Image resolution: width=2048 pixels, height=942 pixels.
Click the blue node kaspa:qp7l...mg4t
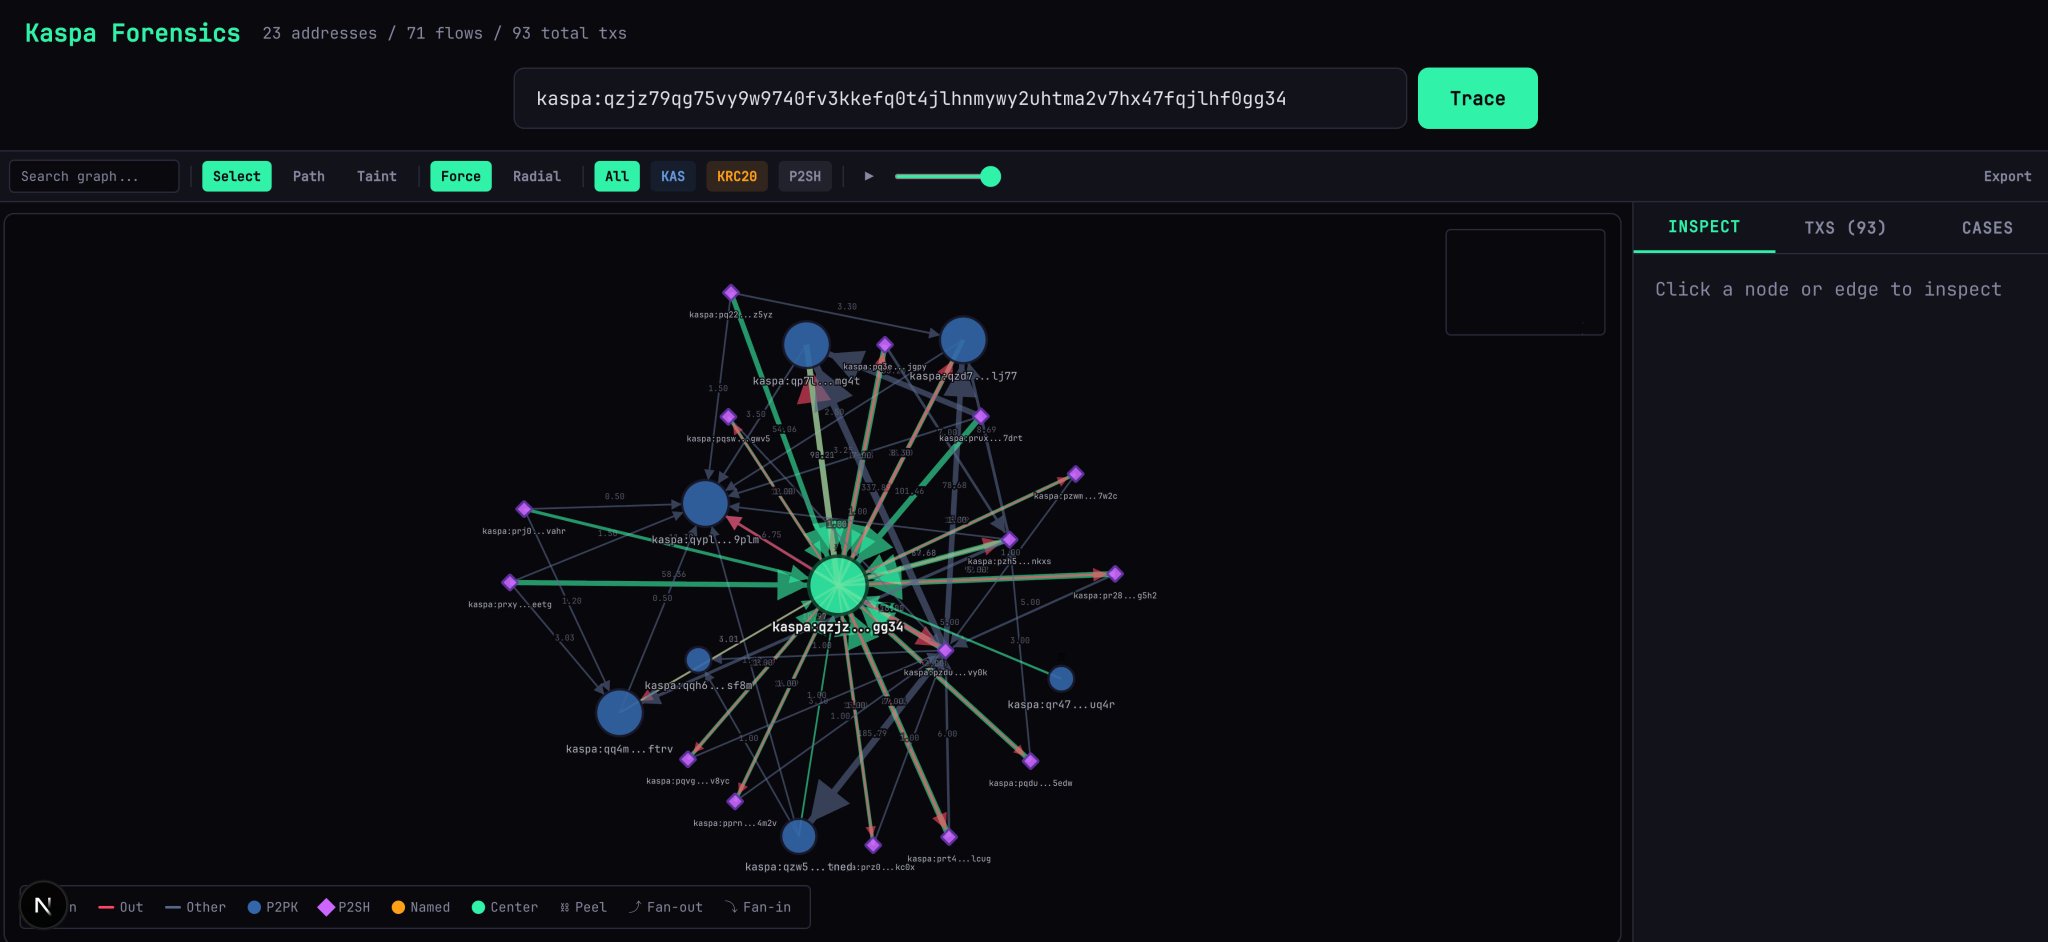coord(806,345)
